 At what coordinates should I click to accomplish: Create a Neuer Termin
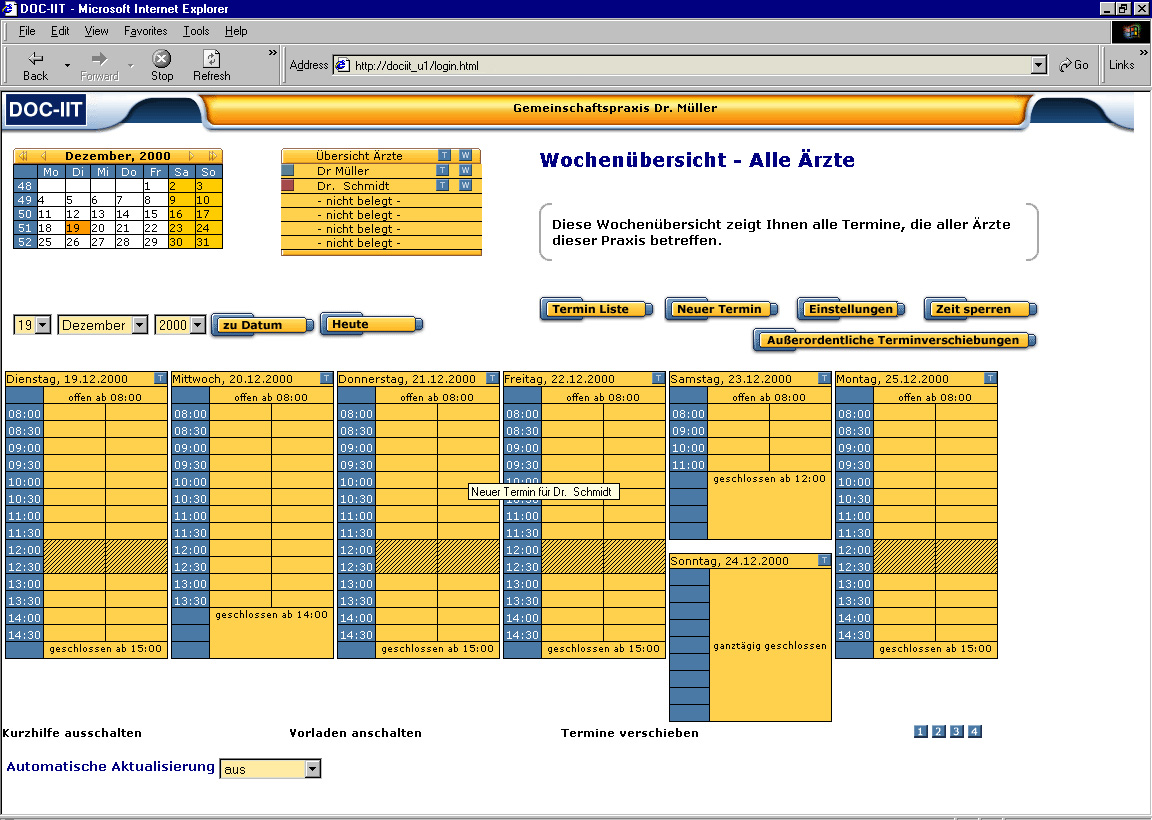721,309
